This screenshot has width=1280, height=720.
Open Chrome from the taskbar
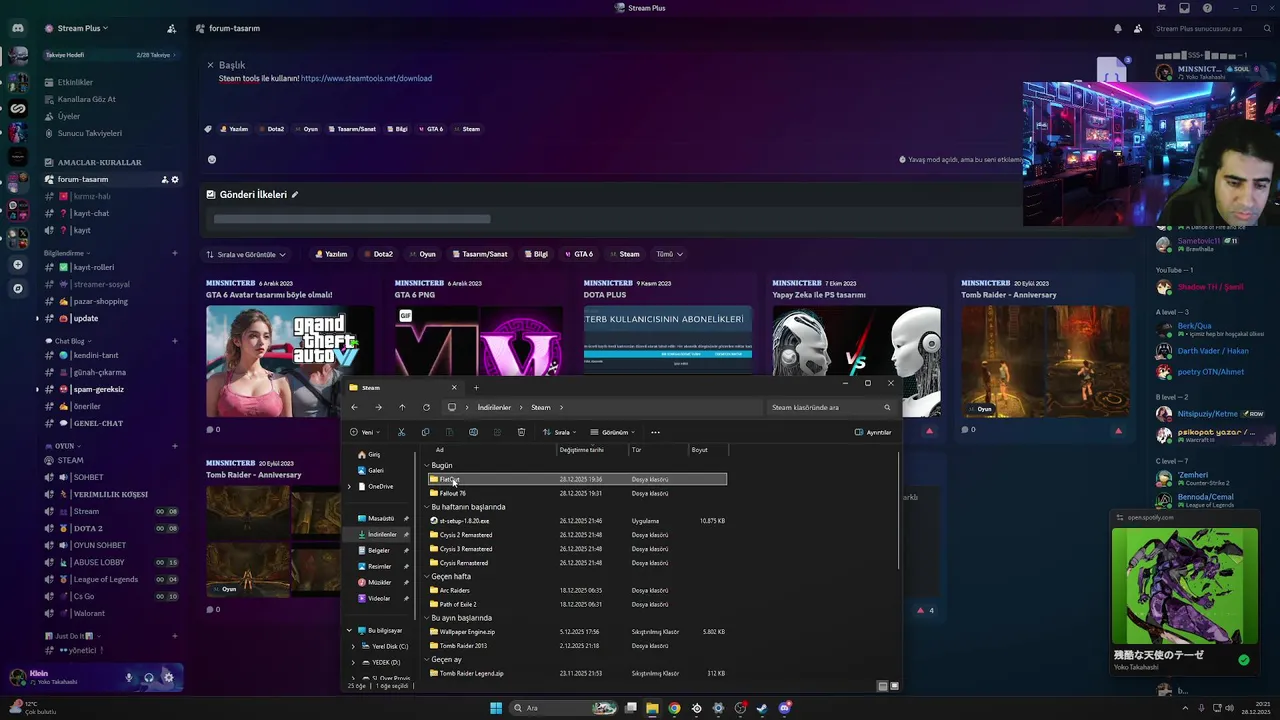(674, 708)
